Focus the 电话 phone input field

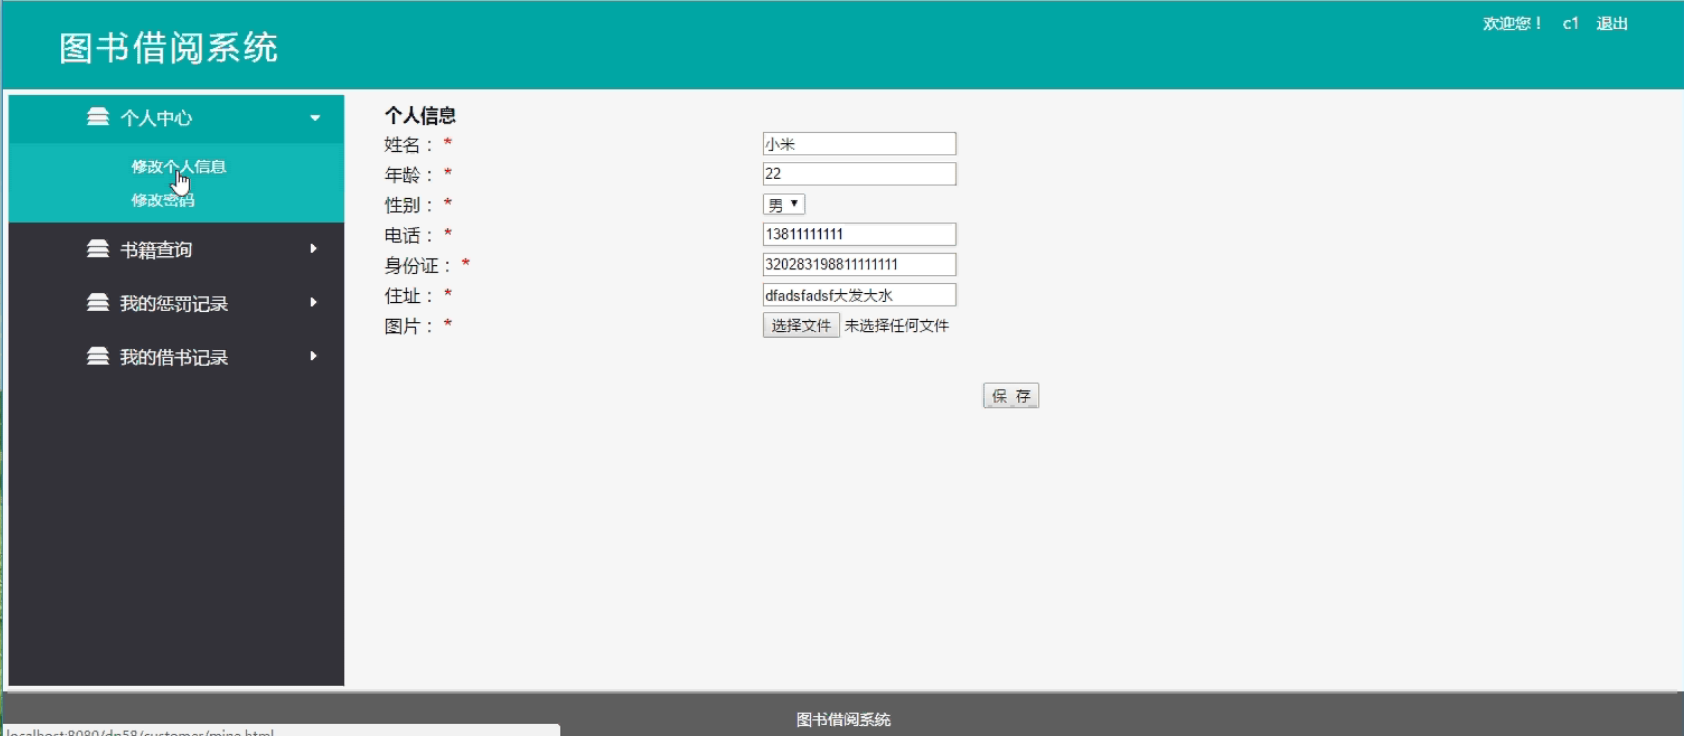click(x=859, y=234)
